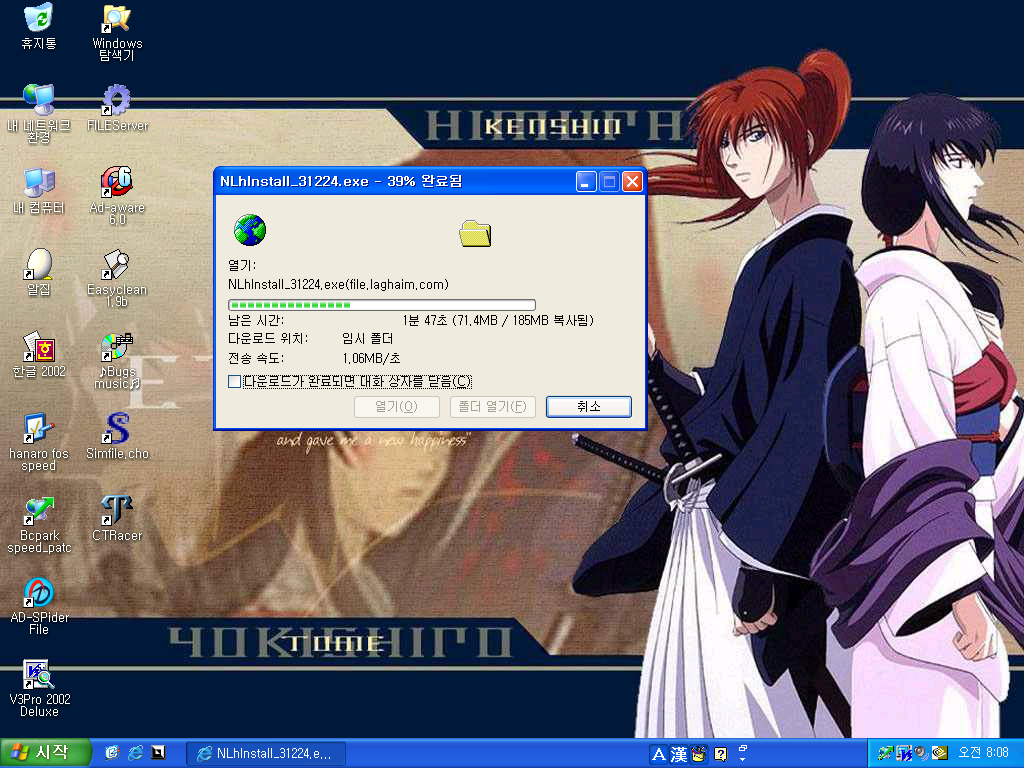This screenshot has height=768, width=1024.
Task: Select the FILEServer gear shortcut
Action: 117,108
